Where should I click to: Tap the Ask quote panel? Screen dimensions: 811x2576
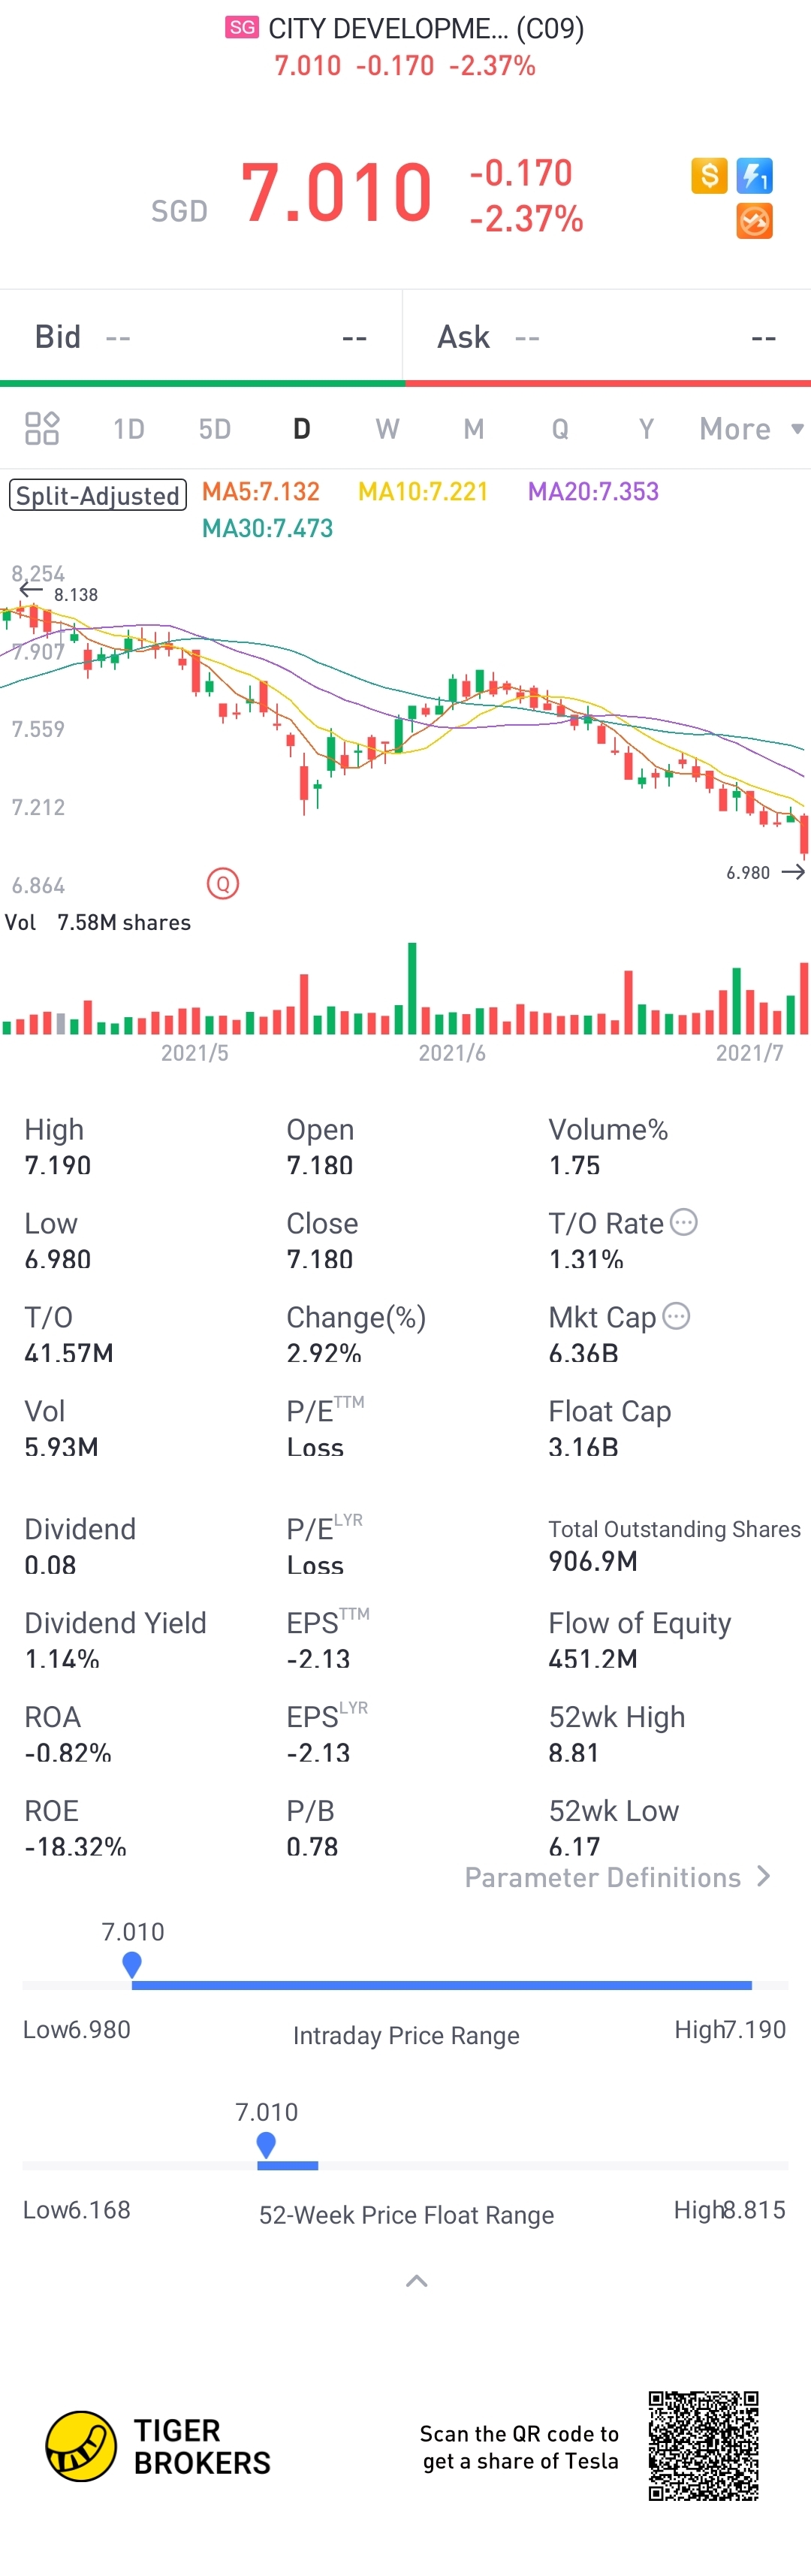(606, 337)
